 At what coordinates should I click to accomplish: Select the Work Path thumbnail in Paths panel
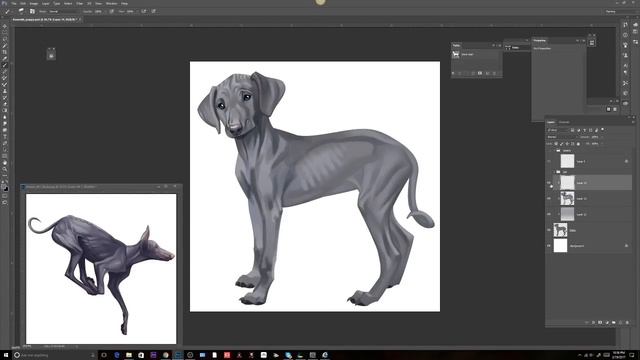point(456,54)
